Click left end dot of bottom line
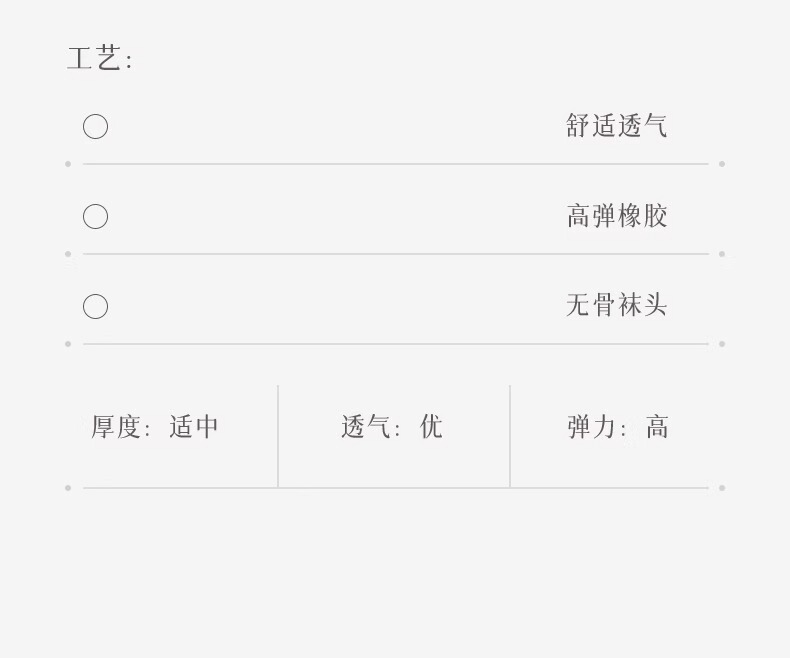Viewport: 790px width, 658px height. 68,488
